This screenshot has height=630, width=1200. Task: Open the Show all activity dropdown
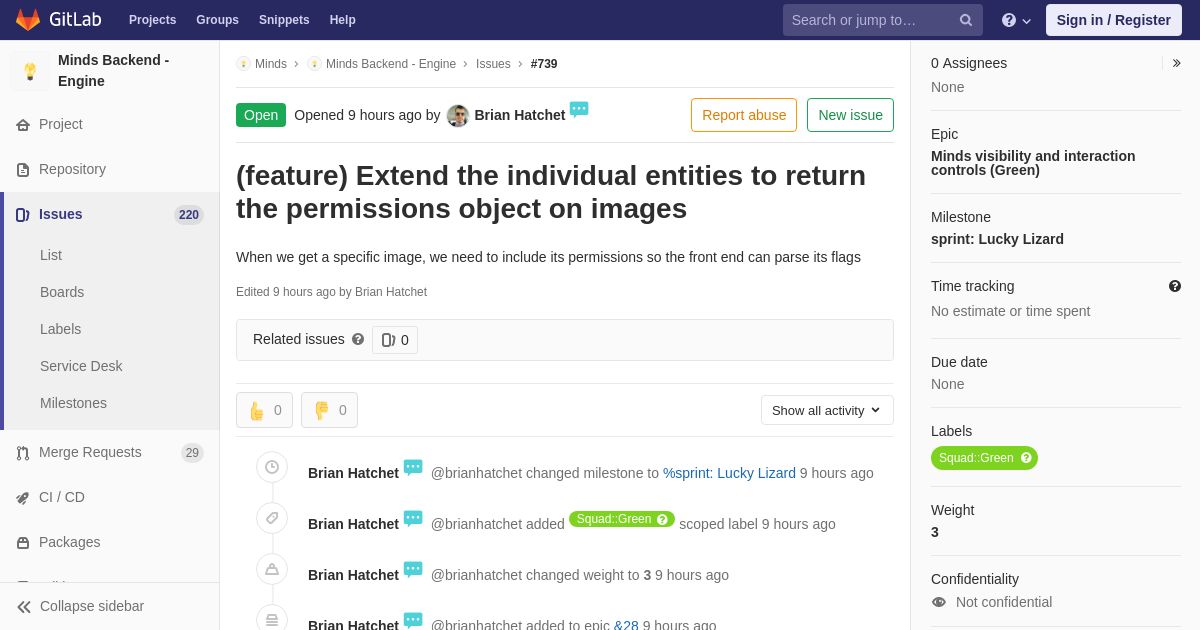tap(827, 410)
